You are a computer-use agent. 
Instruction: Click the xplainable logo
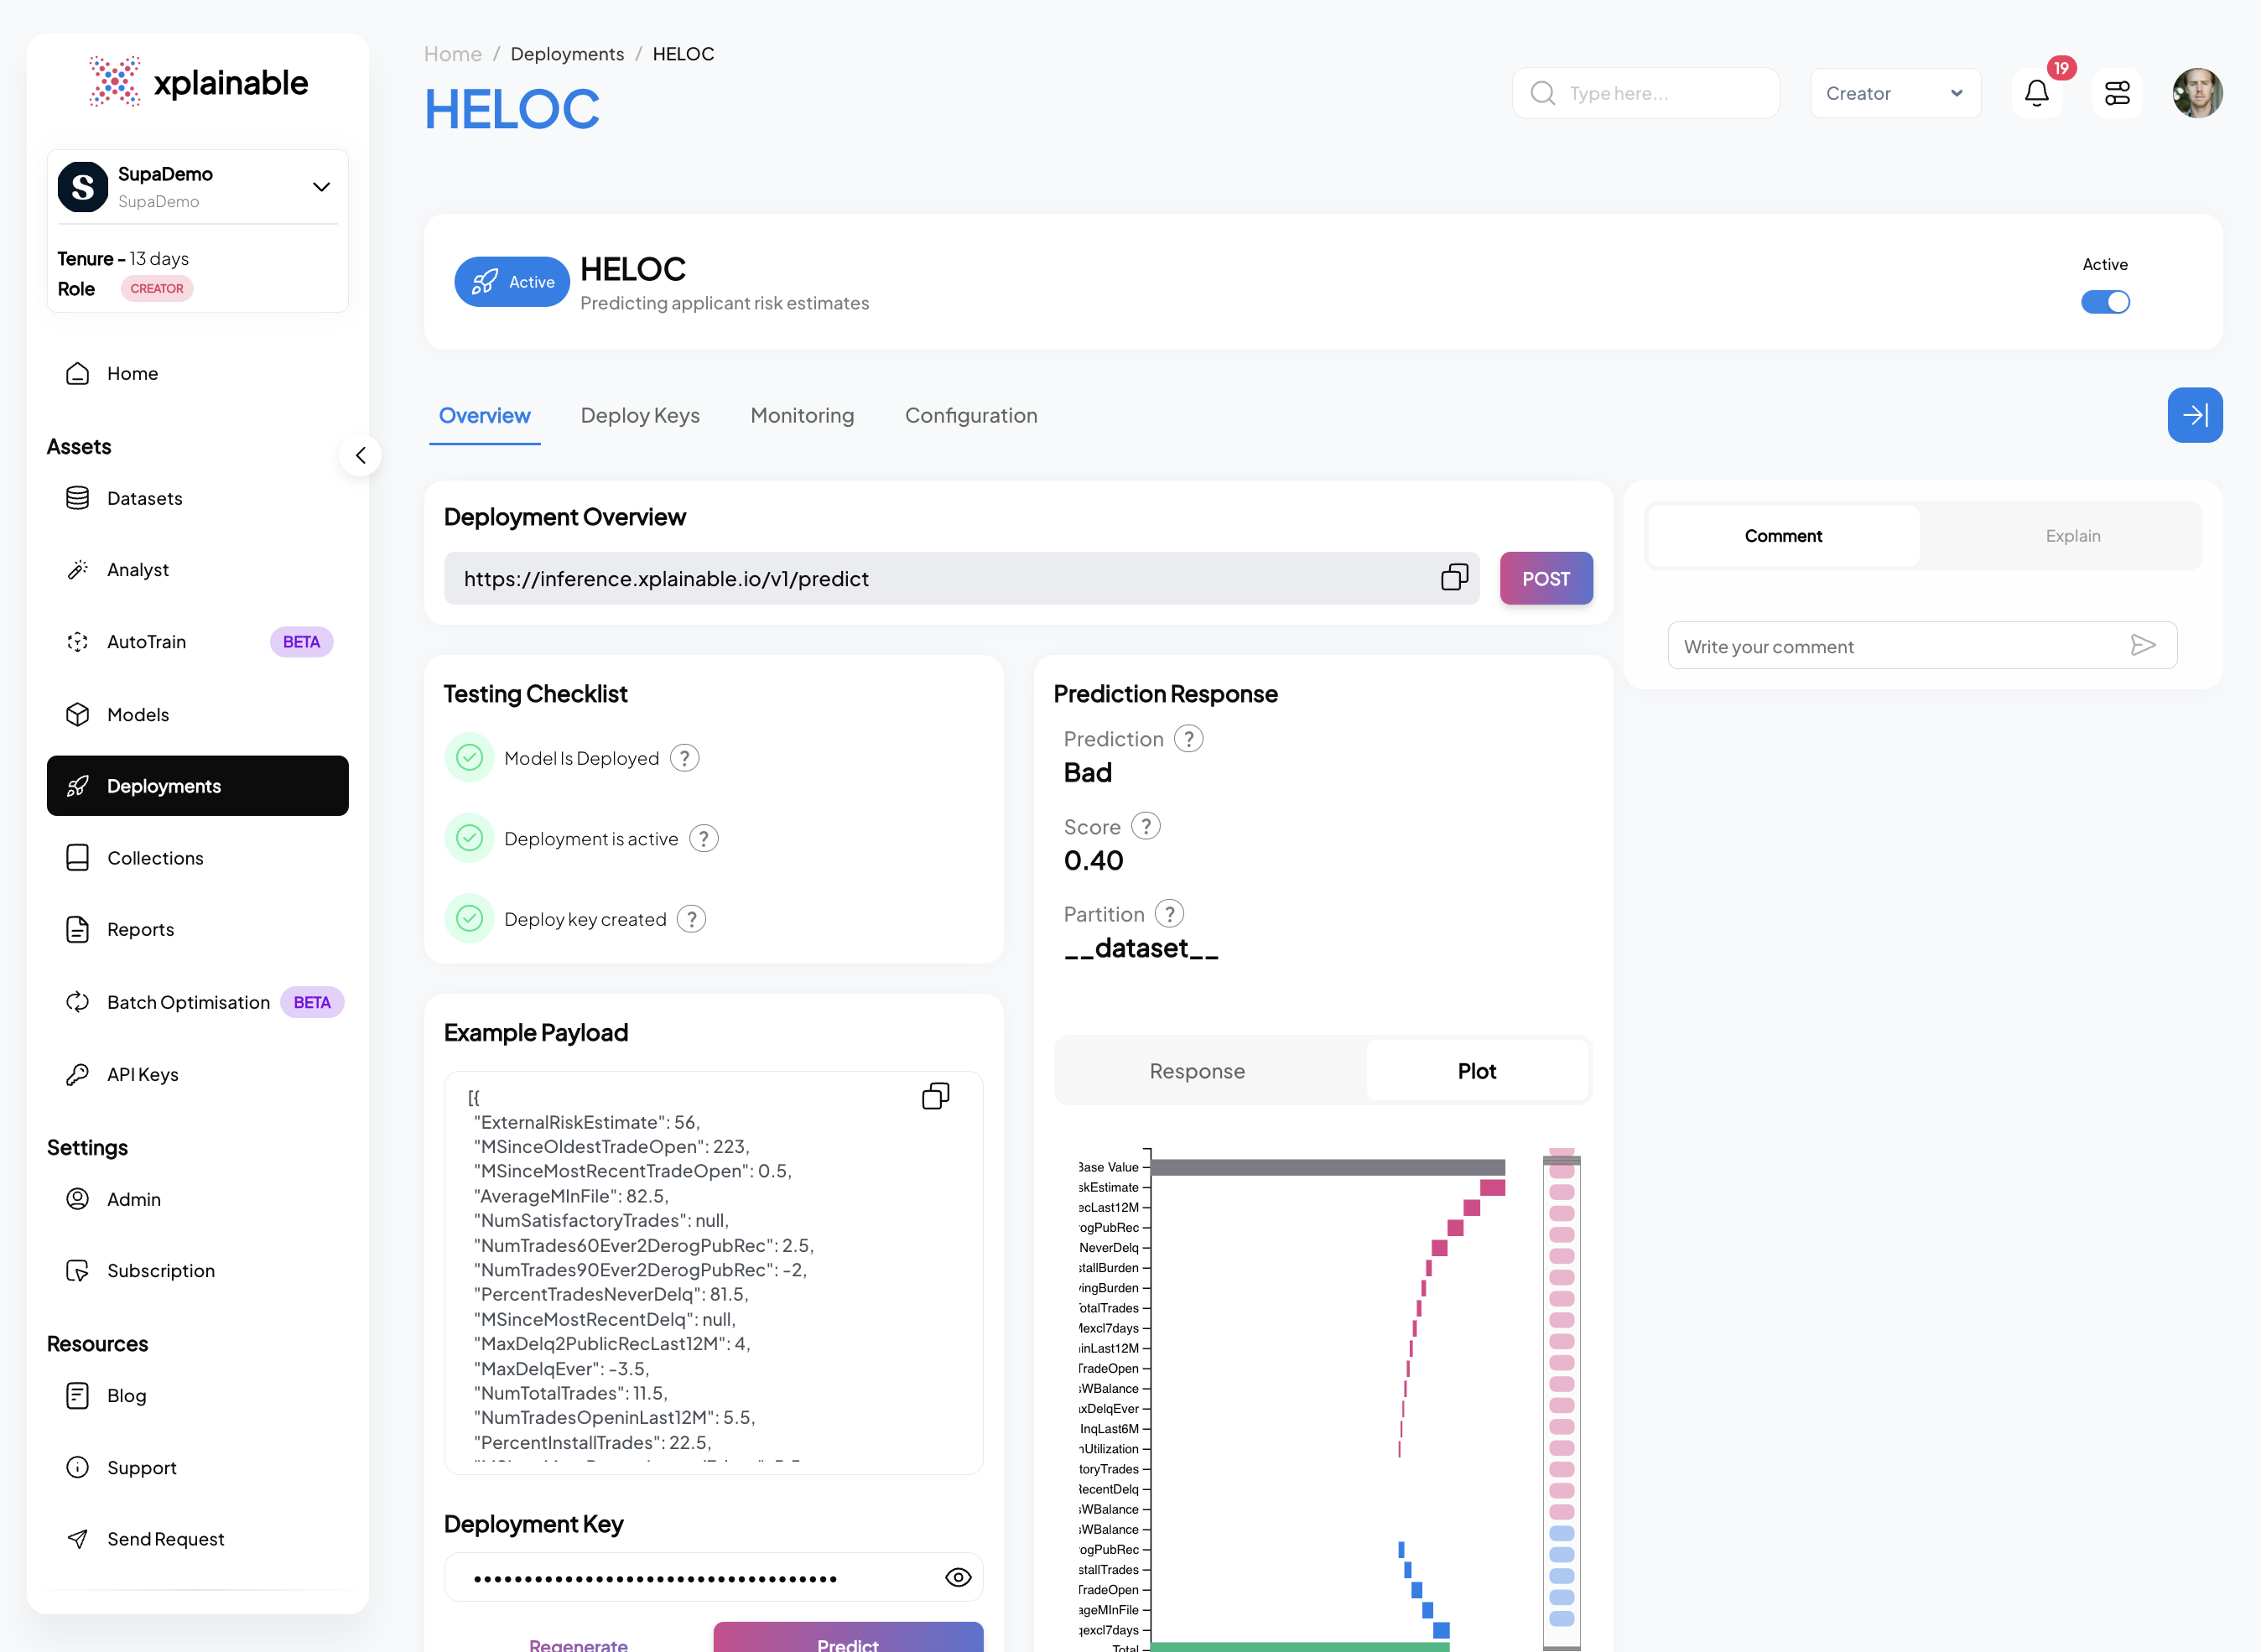click(198, 82)
